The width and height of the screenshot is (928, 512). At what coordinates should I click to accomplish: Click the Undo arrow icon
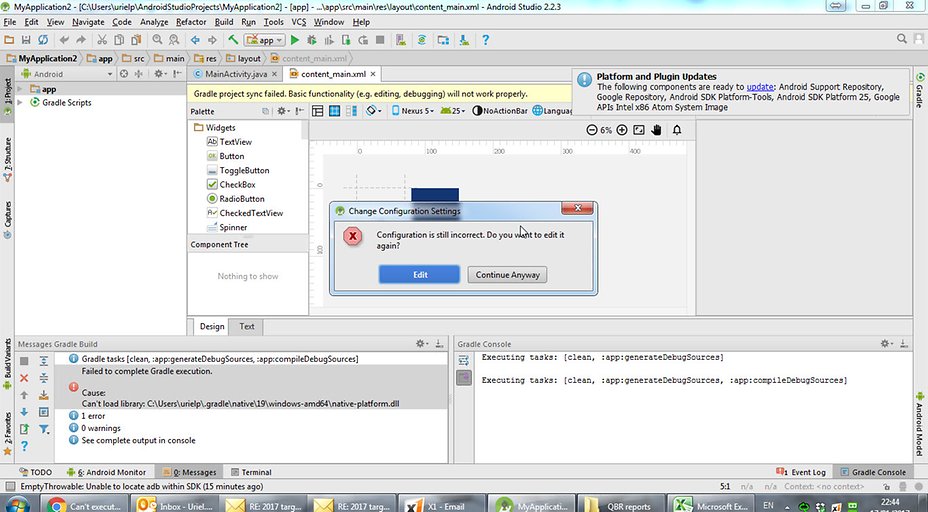64,40
